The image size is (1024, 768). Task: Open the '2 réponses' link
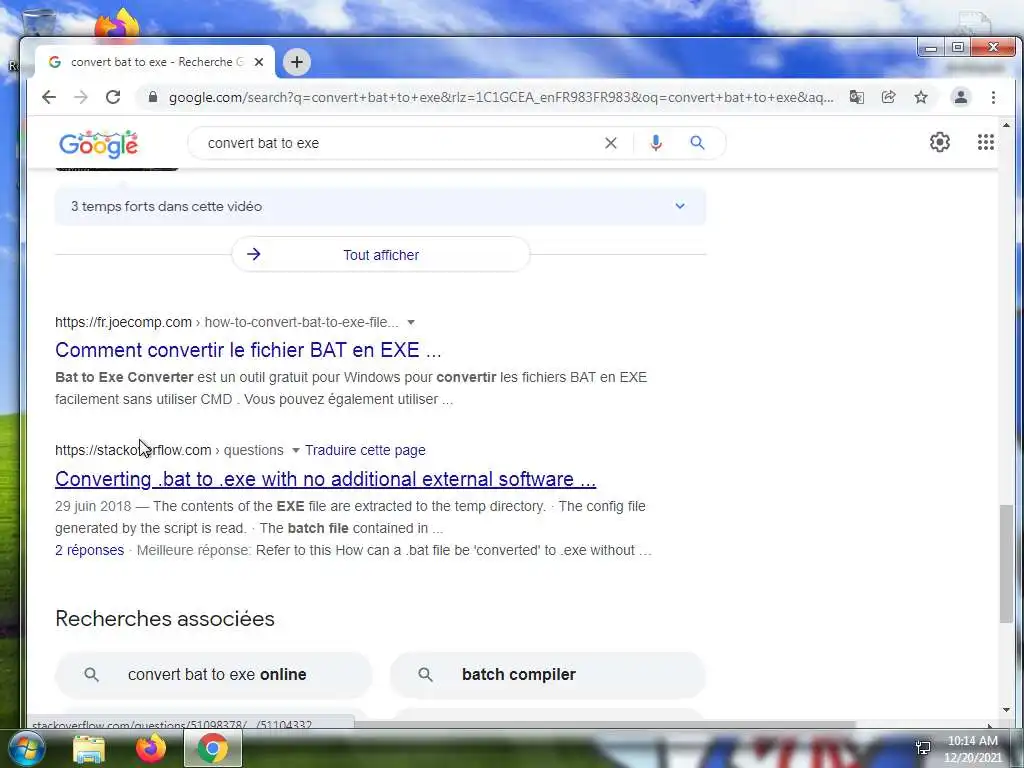(x=89, y=551)
